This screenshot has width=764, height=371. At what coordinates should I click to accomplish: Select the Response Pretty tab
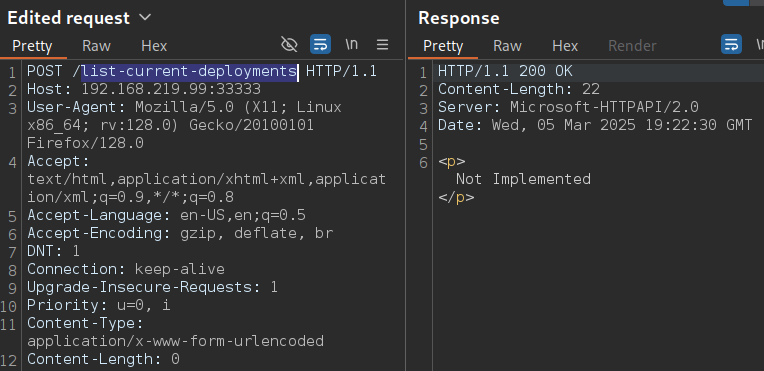click(443, 46)
